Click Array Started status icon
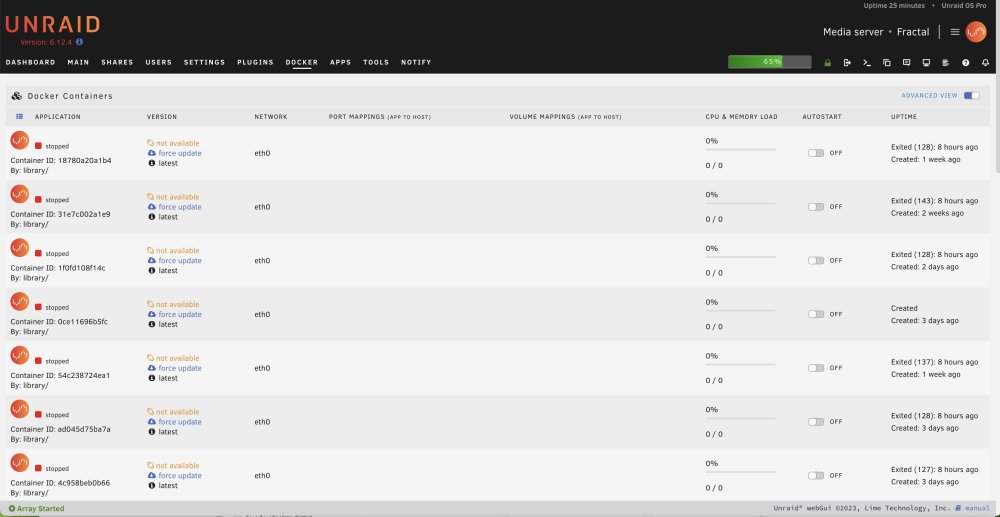This screenshot has height=517, width=1000. [11, 509]
